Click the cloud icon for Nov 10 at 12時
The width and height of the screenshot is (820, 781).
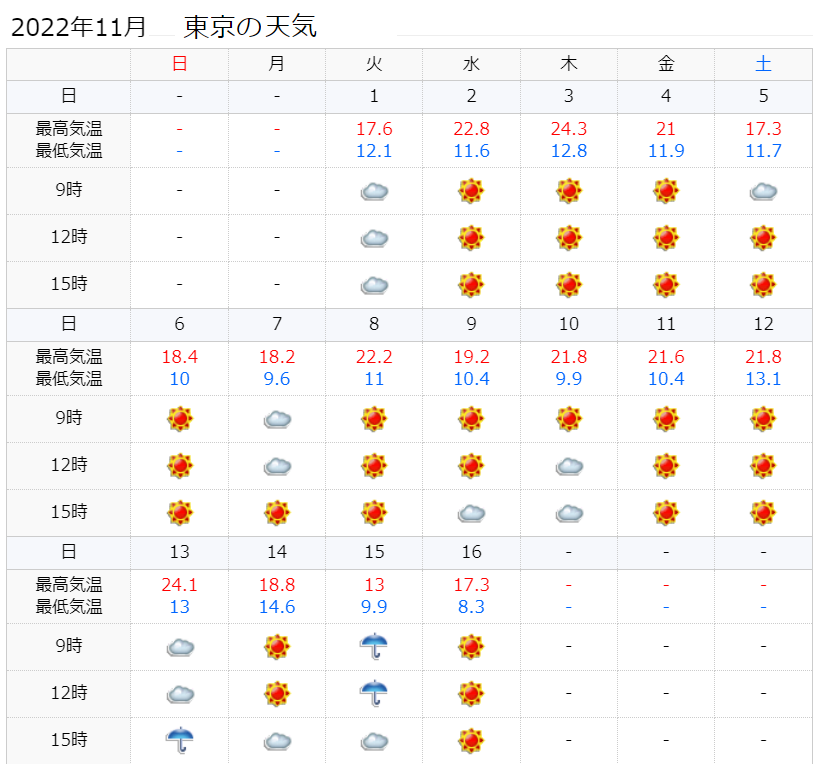(569, 467)
